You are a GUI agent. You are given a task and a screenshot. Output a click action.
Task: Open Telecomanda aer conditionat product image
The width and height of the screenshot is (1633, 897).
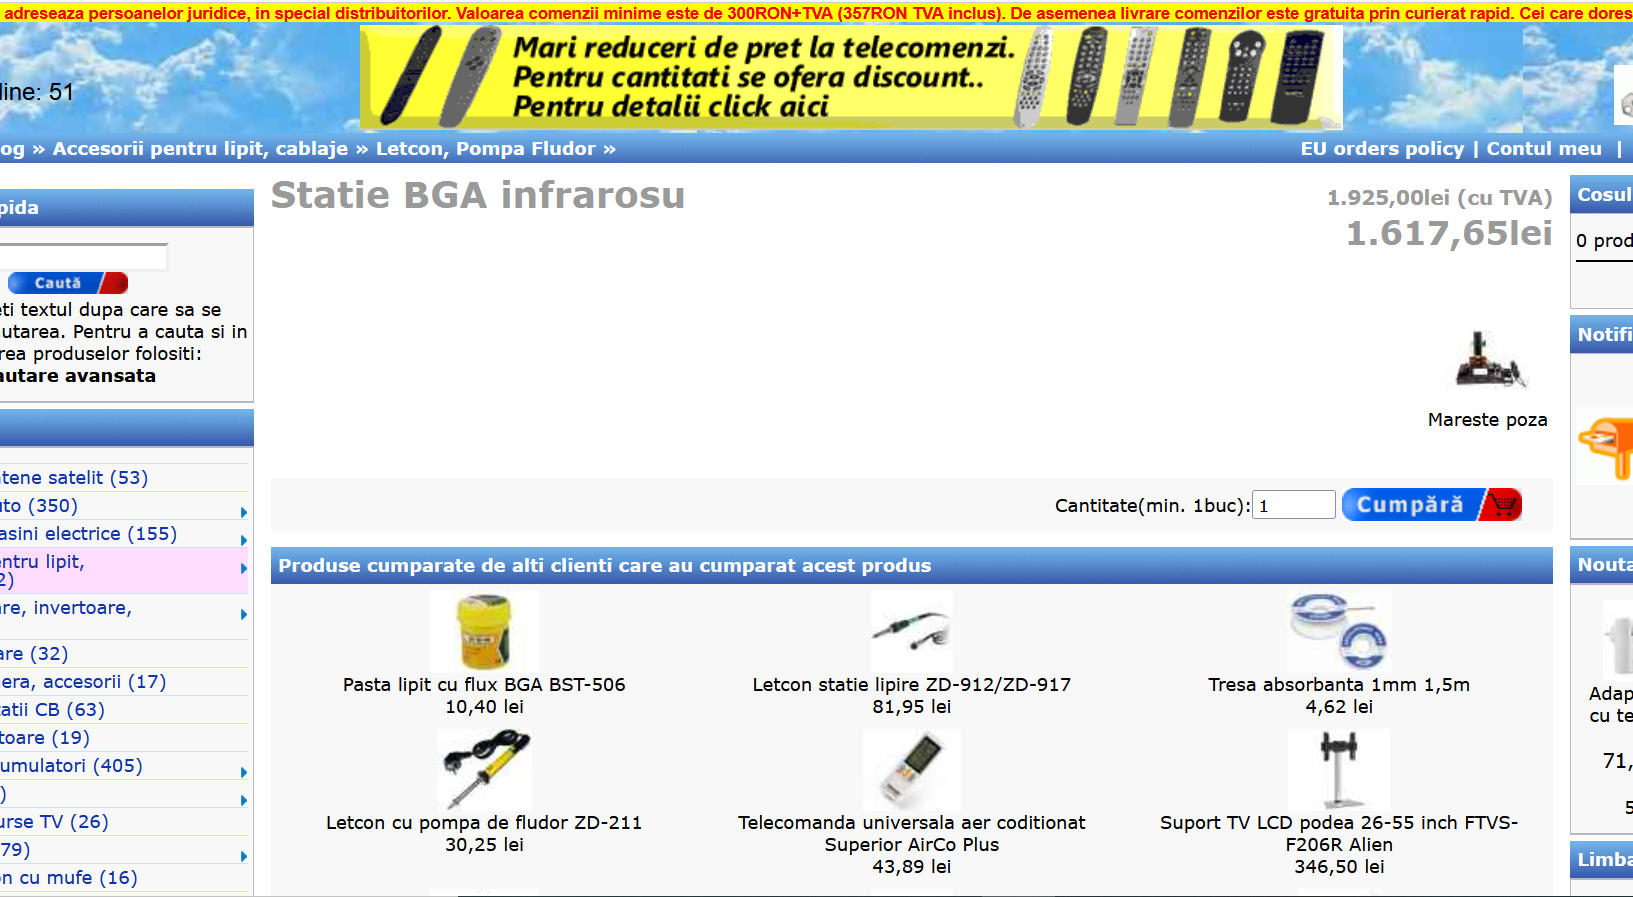tap(911, 769)
